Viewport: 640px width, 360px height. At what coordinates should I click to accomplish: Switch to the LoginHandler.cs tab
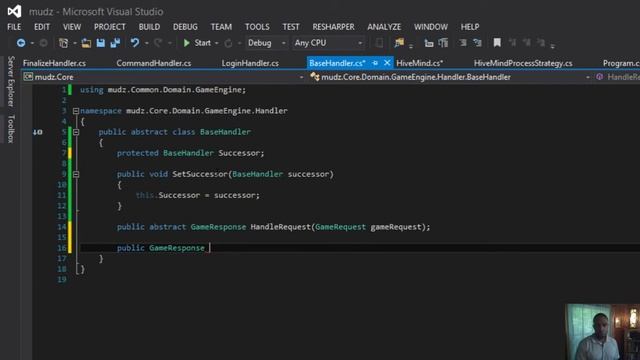coord(250,63)
